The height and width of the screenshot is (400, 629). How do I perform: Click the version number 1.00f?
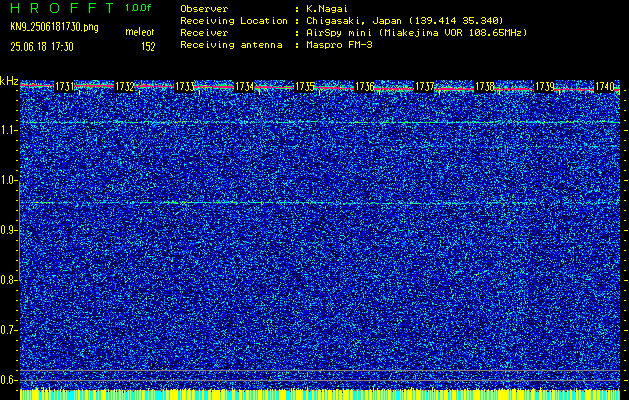point(138,8)
